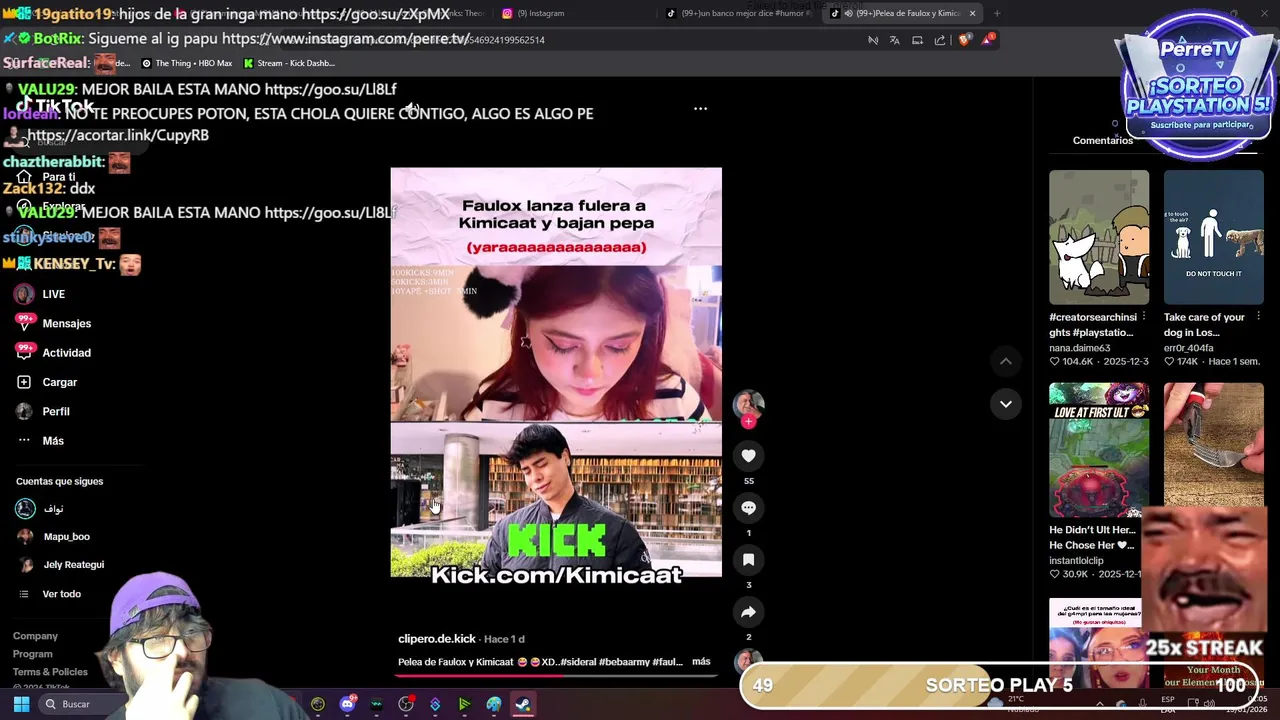This screenshot has width=1280, height=720.
Task: Open Mensajes in the sidebar
Action: [x=67, y=324]
